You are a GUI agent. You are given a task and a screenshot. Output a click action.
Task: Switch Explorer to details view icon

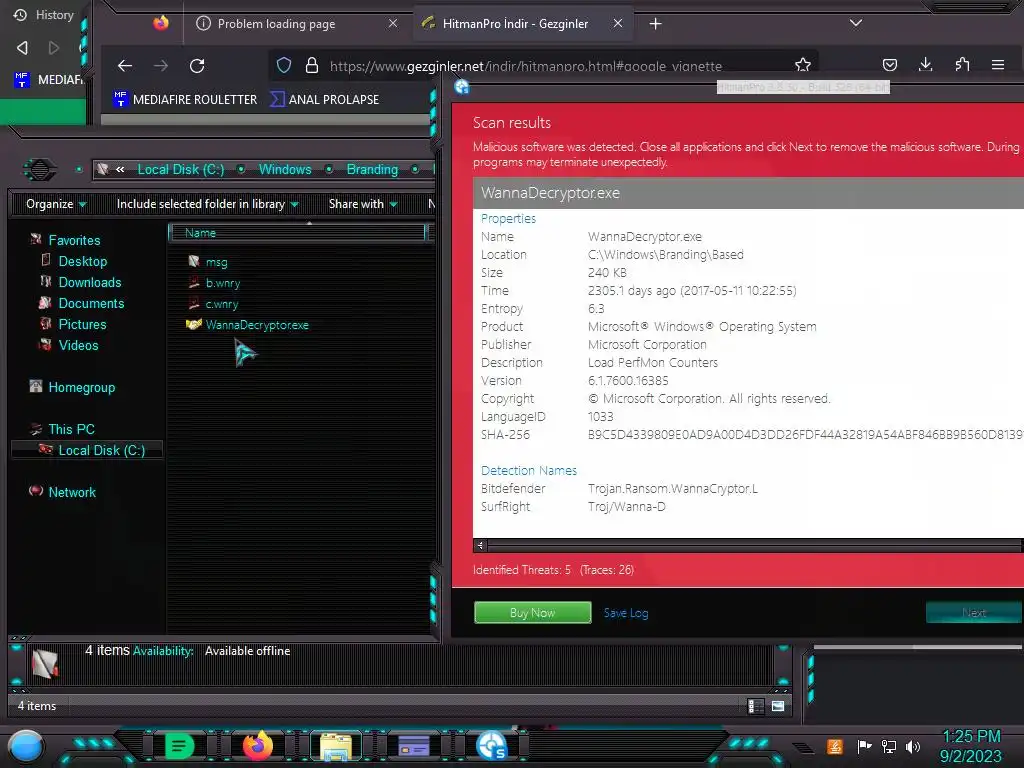756,706
